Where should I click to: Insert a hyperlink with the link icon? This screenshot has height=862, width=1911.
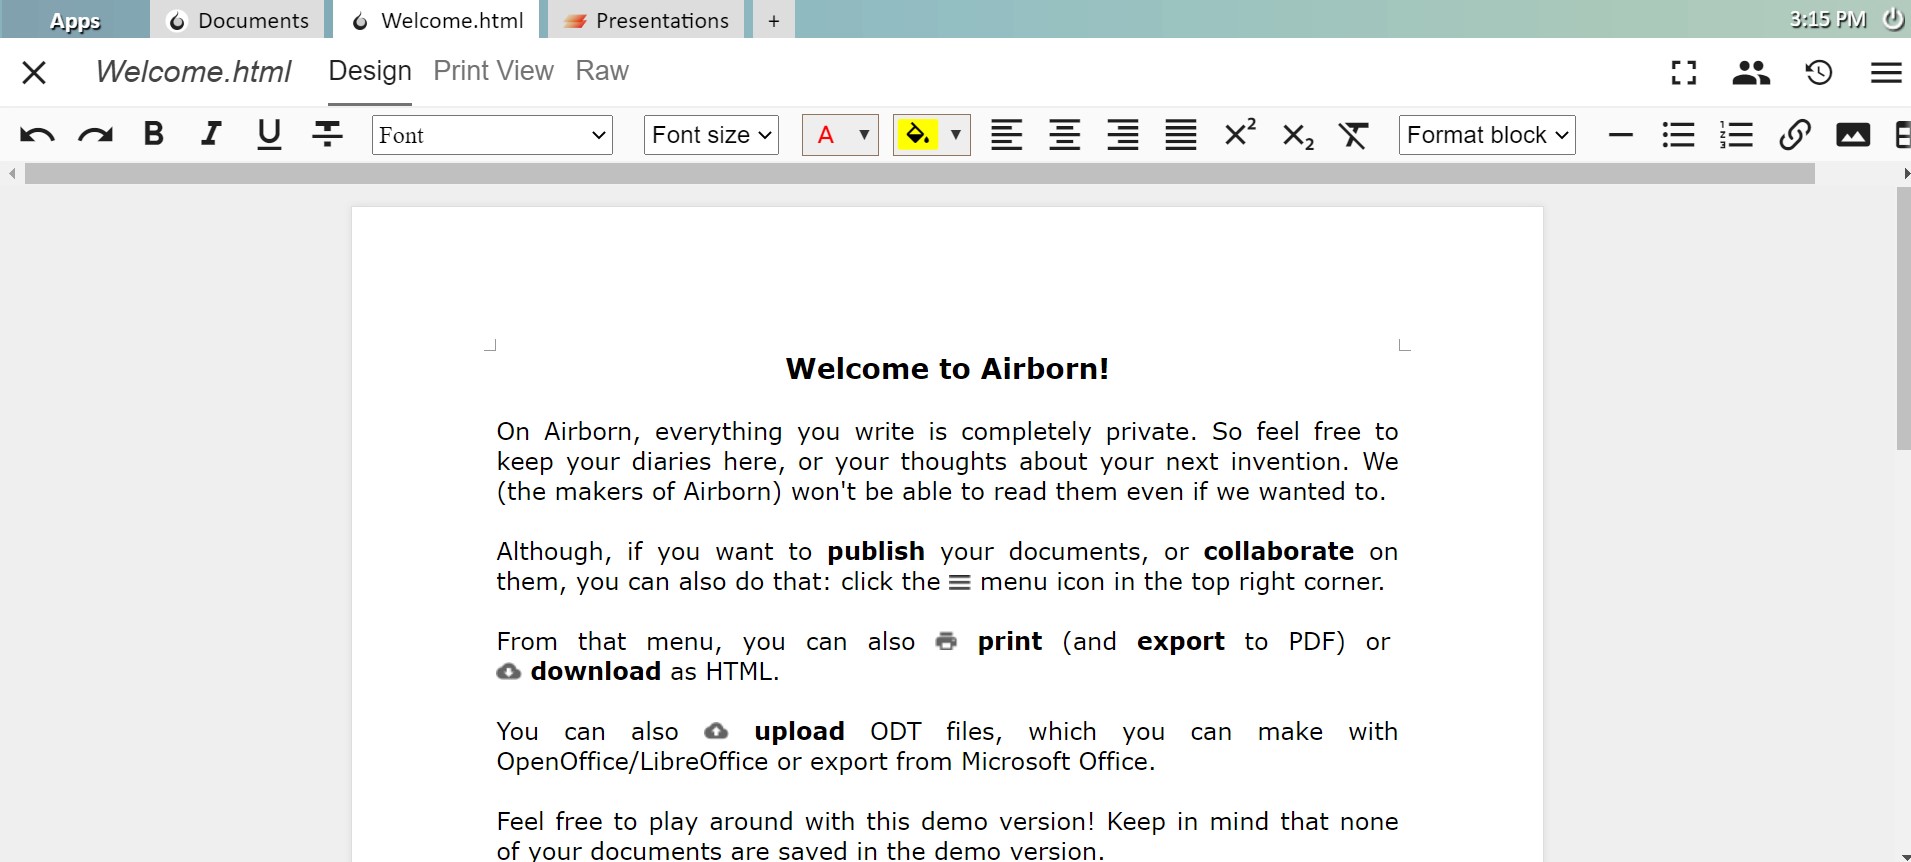1795,135
